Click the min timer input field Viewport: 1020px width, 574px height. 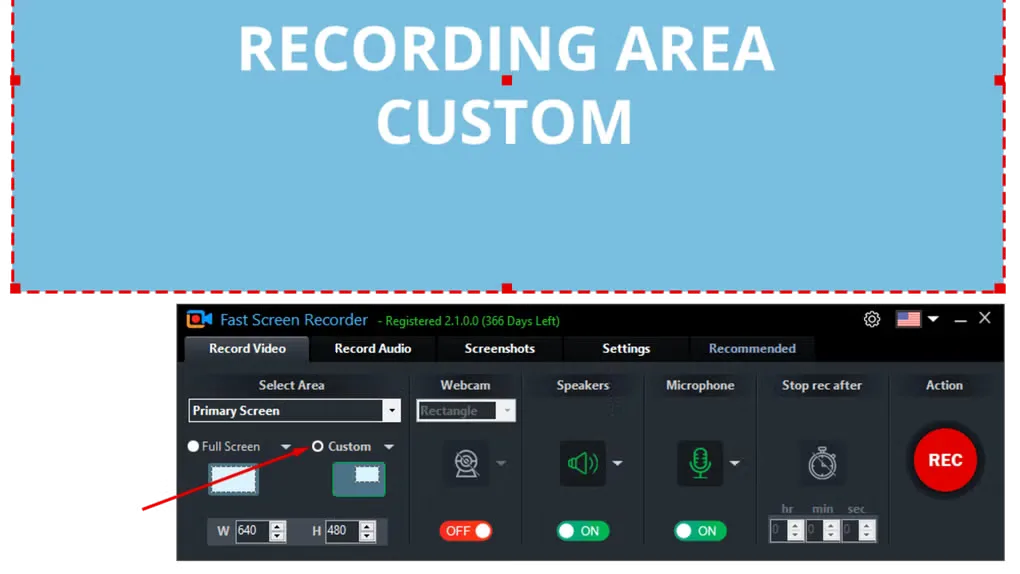pyautogui.click(x=814, y=531)
